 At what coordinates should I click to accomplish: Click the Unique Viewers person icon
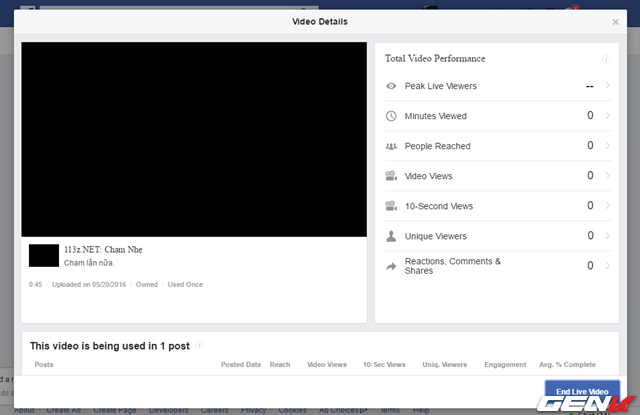[391, 236]
